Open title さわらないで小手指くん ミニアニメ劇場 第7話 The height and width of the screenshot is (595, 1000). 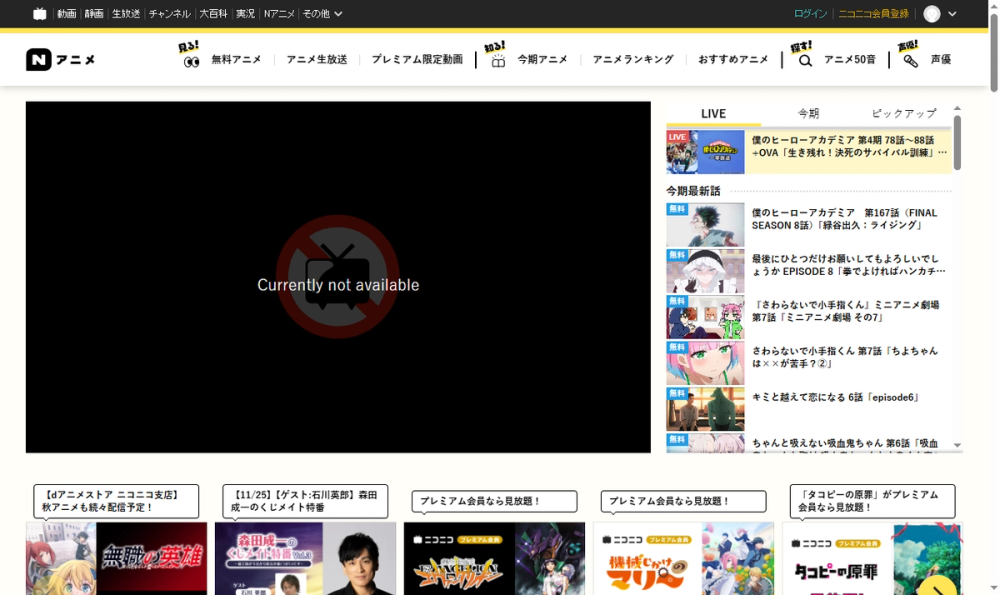845,311
